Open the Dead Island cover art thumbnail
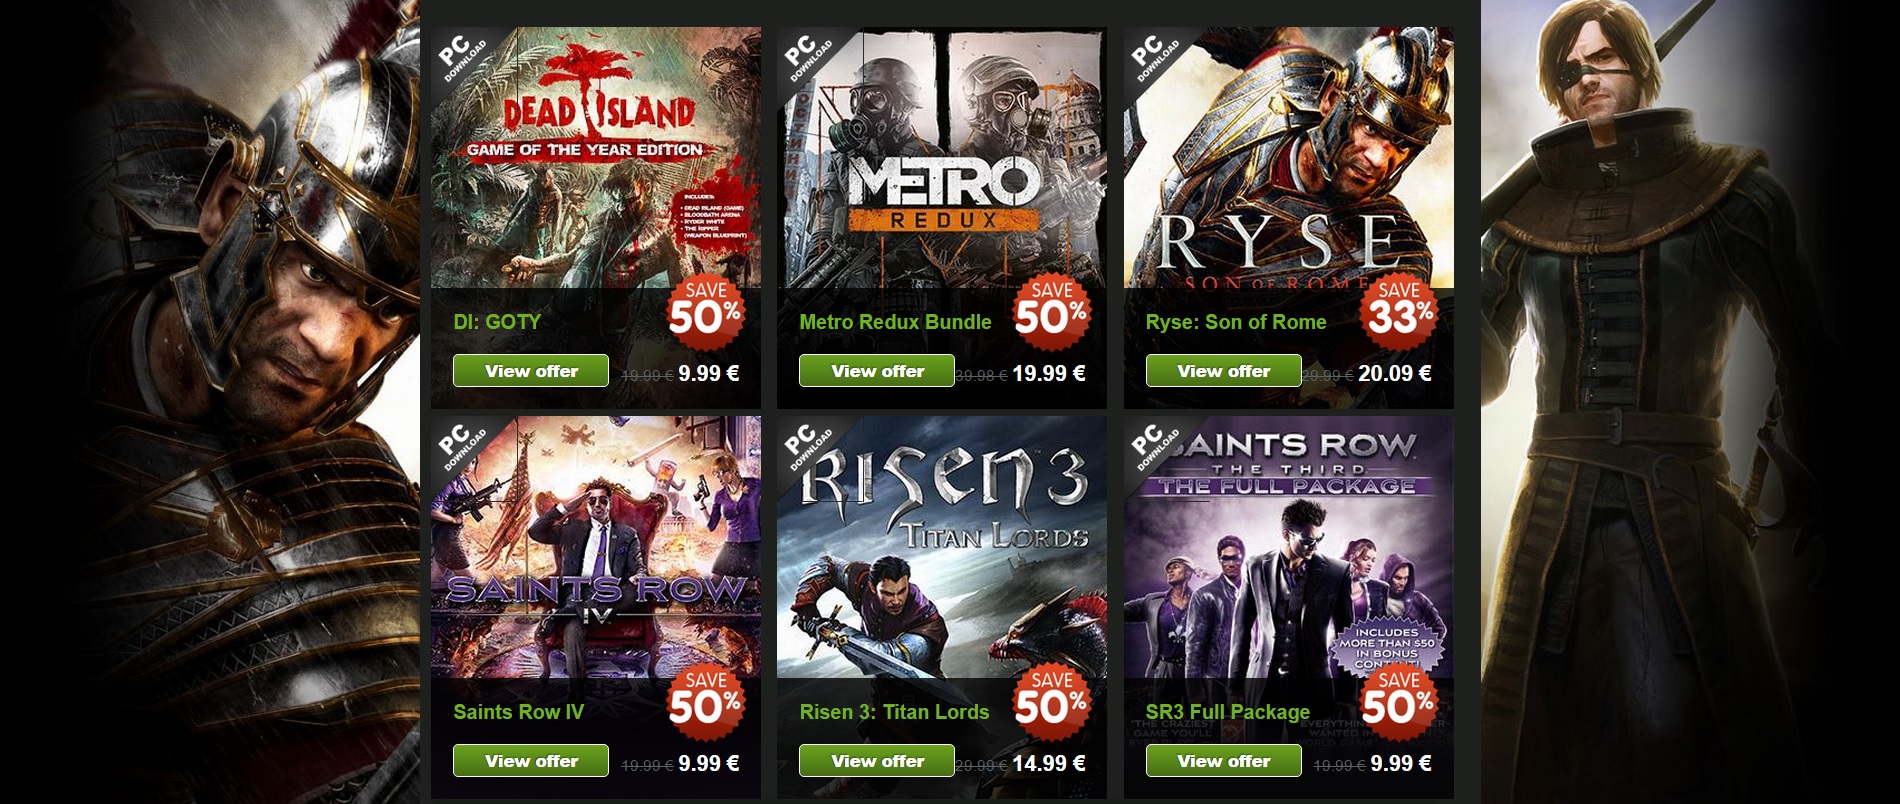This screenshot has width=1900, height=804. [x=596, y=158]
